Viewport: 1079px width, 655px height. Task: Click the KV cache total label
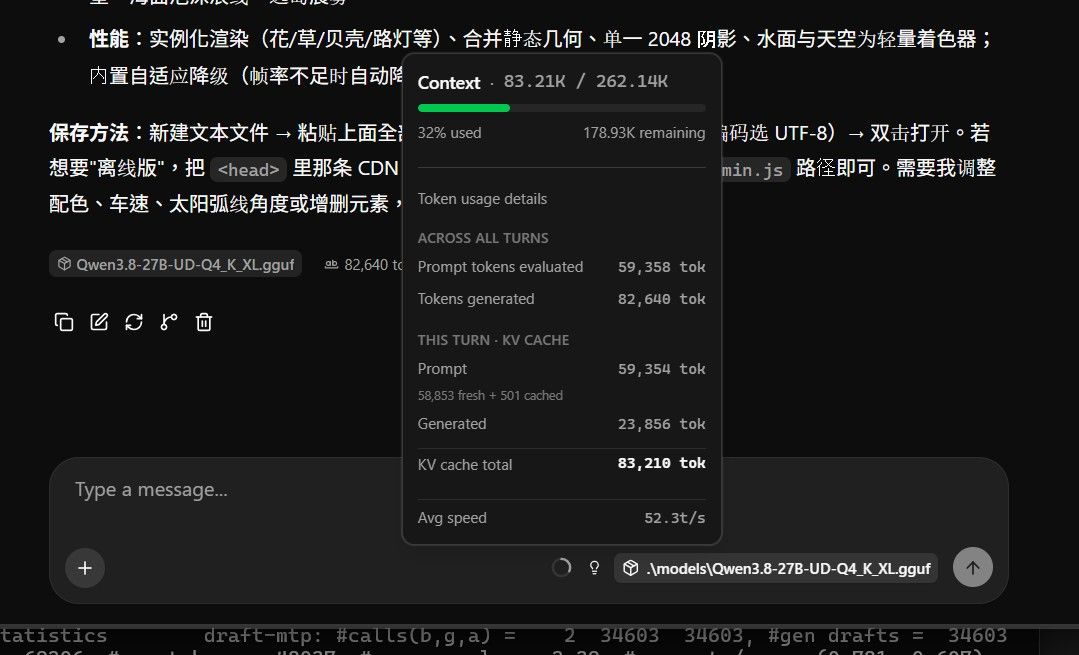(x=465, y=465)
